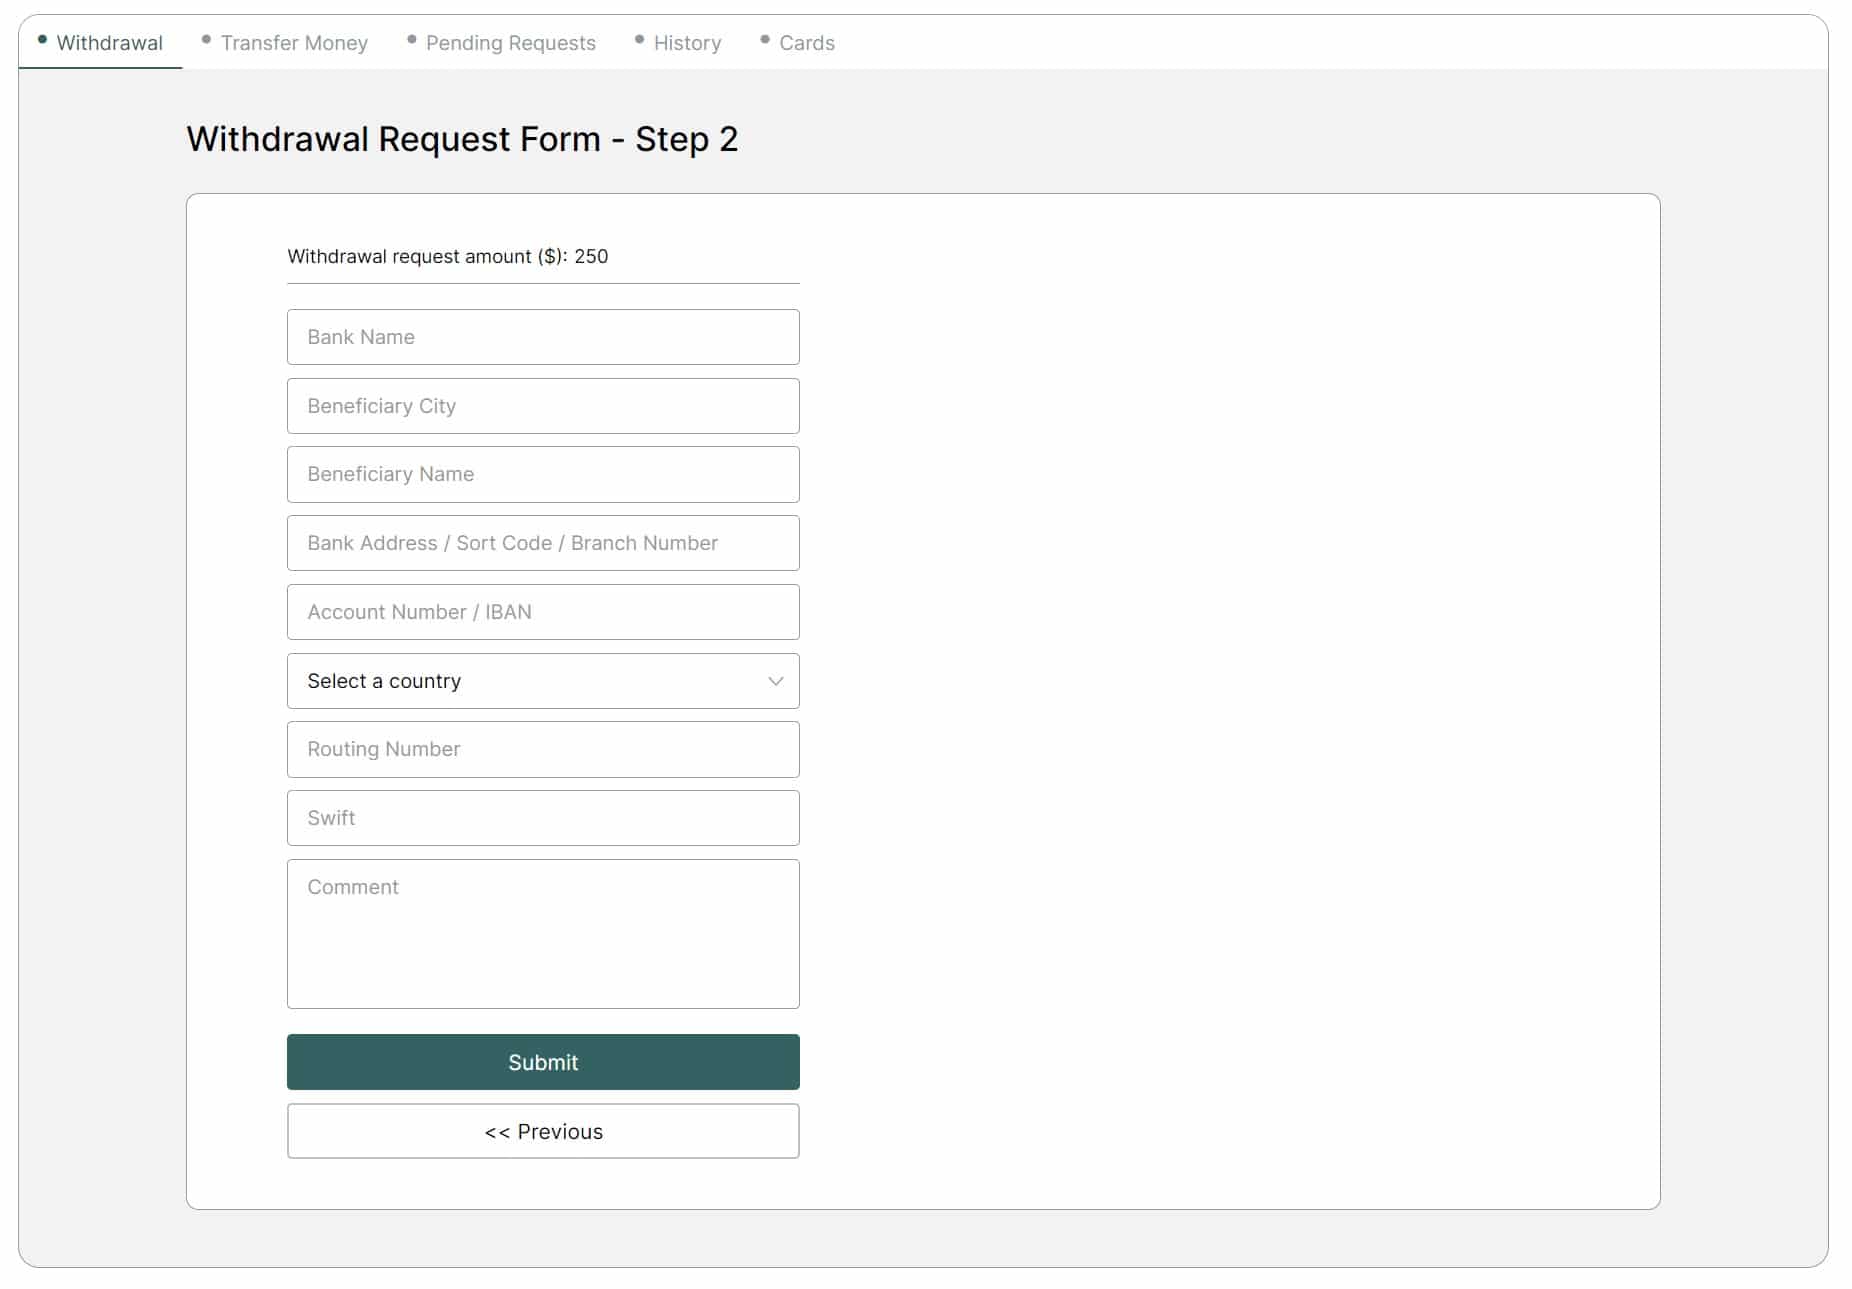Click the Bank Name field
Viewport: 1852px width, 1289px height.
coord(543,337)
